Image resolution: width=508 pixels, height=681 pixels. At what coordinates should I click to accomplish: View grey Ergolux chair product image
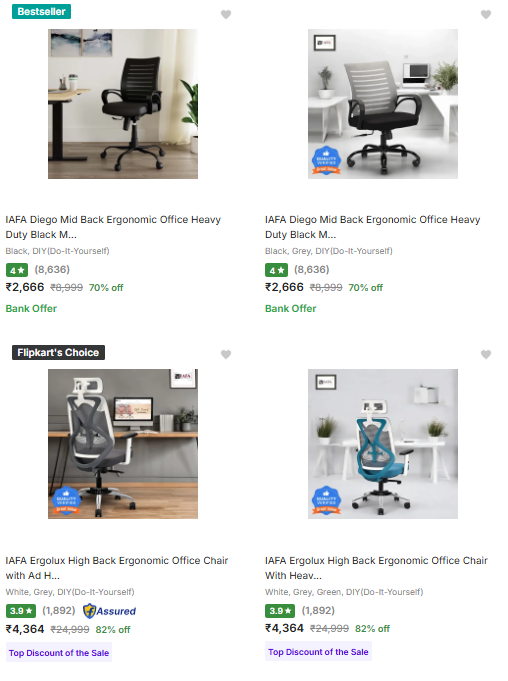pyautogui.click(x=123, y=444)
